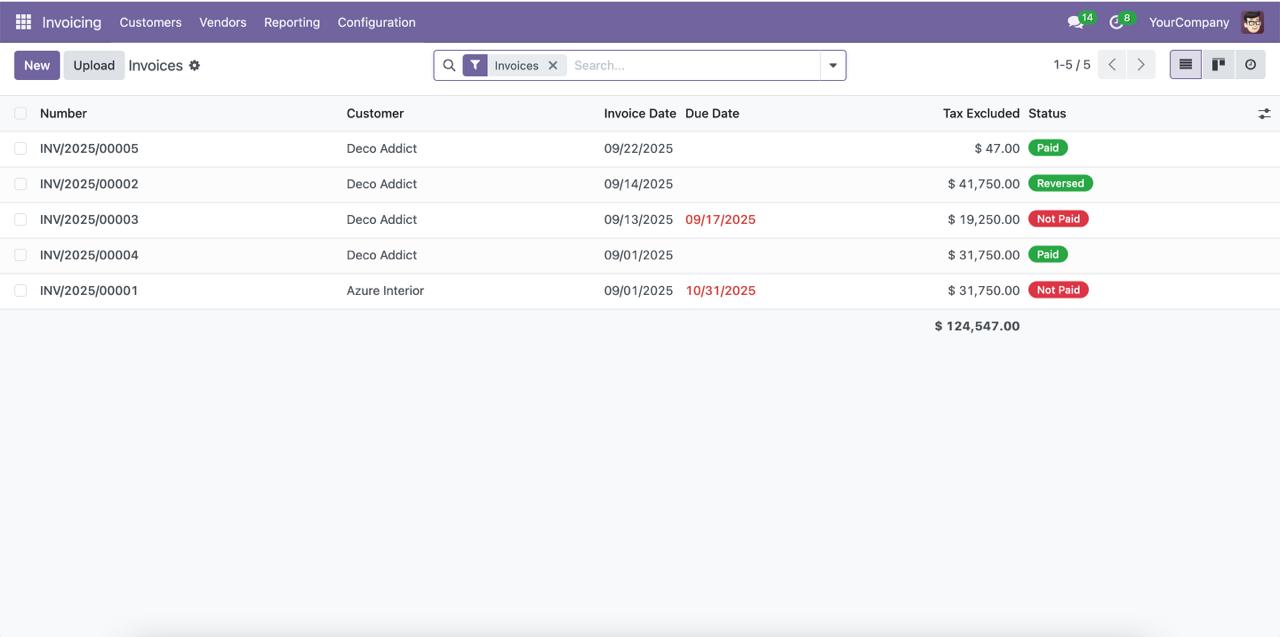Open the messages chat icon with badge 14
The image size is (1280, 637).
(x=1076, y=22)
